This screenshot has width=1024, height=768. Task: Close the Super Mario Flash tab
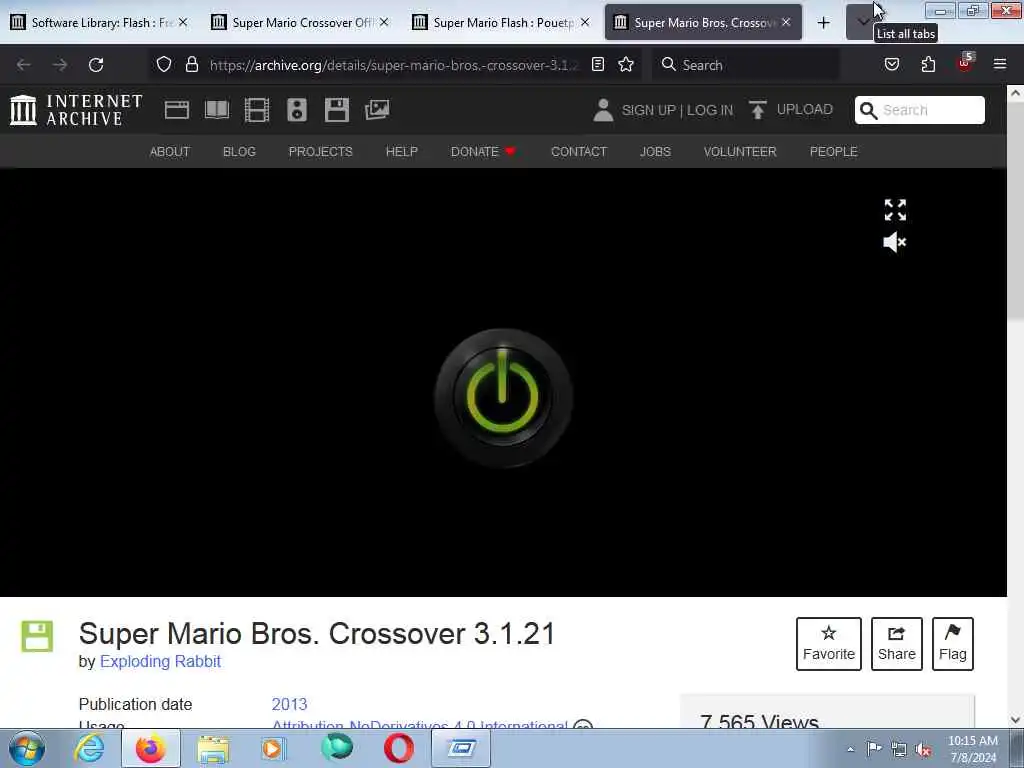[585, 22]
